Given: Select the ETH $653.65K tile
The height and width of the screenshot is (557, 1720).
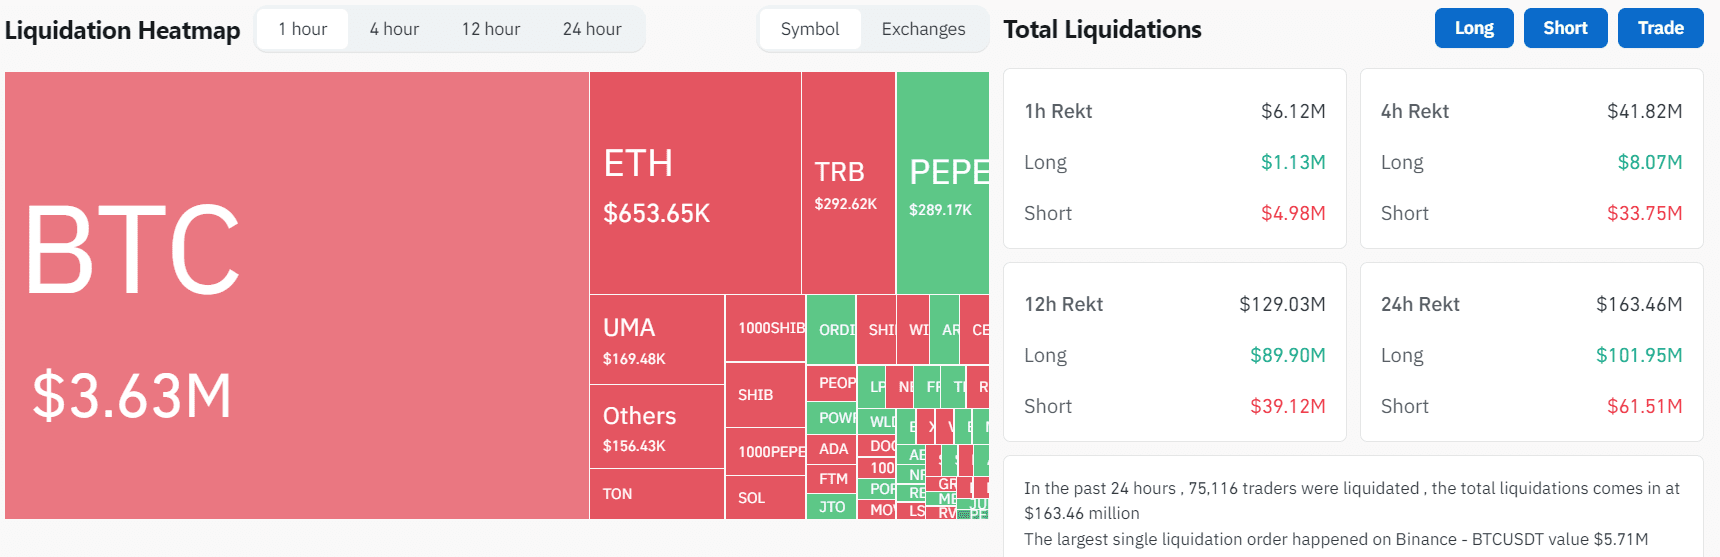Looking at the screenshot, I should 695,183.
